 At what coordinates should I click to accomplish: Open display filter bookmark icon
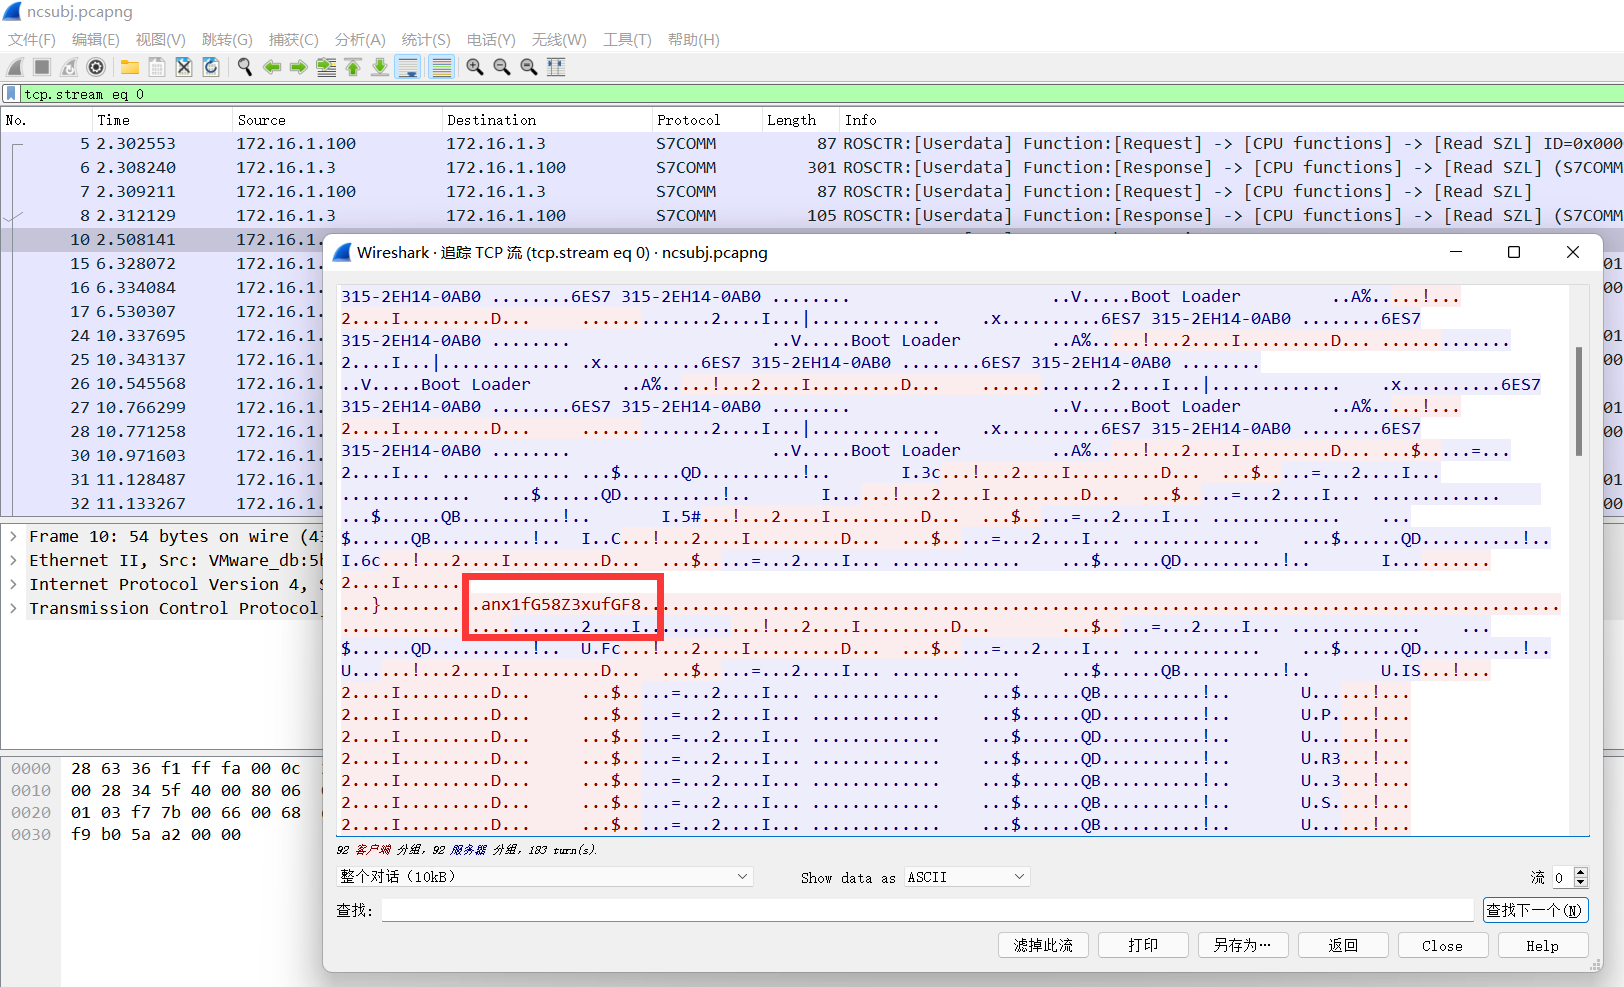11,94
